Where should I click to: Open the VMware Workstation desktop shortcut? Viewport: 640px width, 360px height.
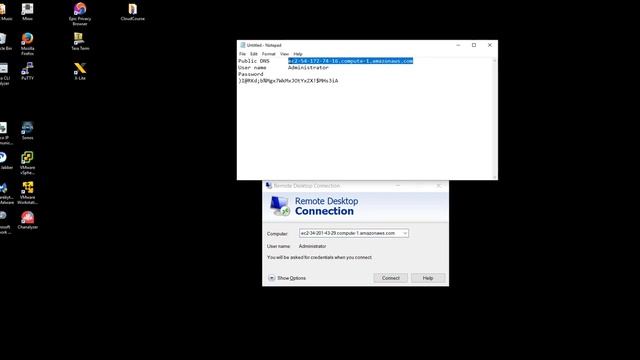[x=27, y=193]
